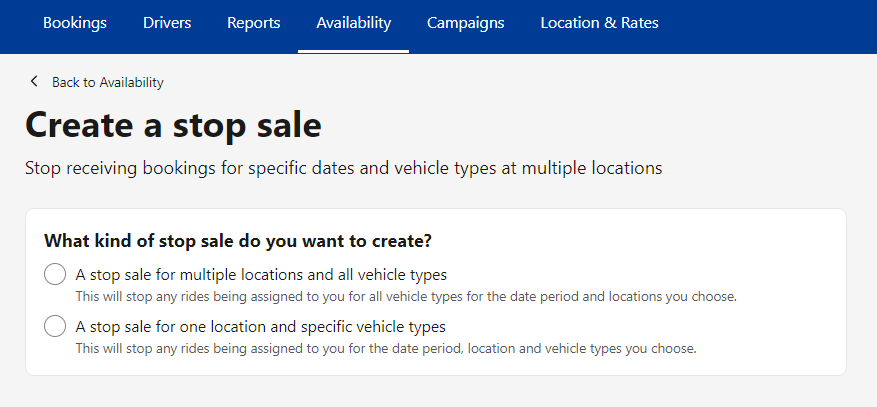Click label "A stop sale for one location"
The width and height of the screenshot is (877, 407).
(261, 326)
